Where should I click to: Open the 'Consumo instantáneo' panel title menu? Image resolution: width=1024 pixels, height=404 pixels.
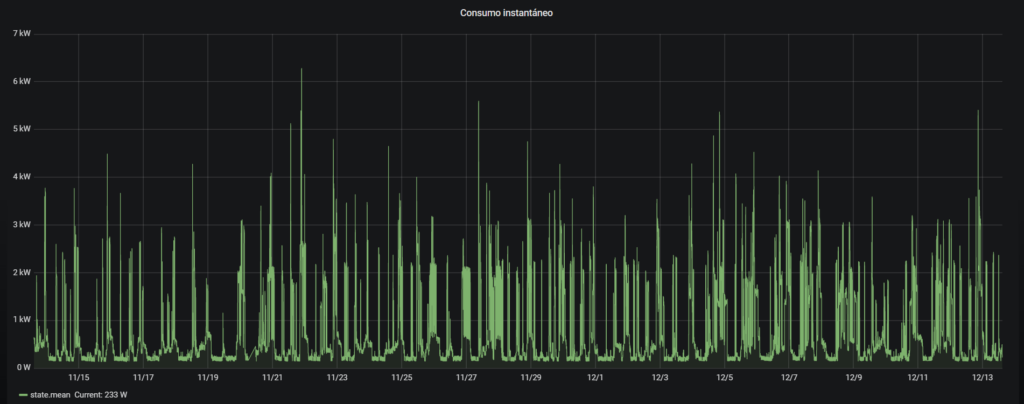tap(506, 12)
